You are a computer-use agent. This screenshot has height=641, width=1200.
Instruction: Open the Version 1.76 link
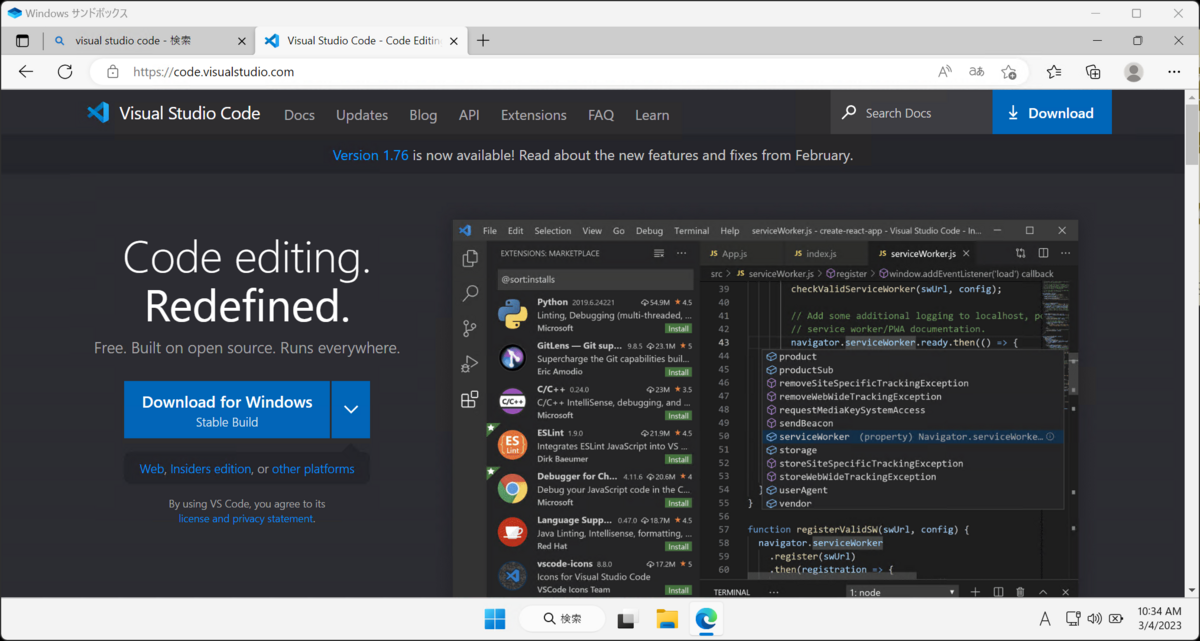click(370, 156)
